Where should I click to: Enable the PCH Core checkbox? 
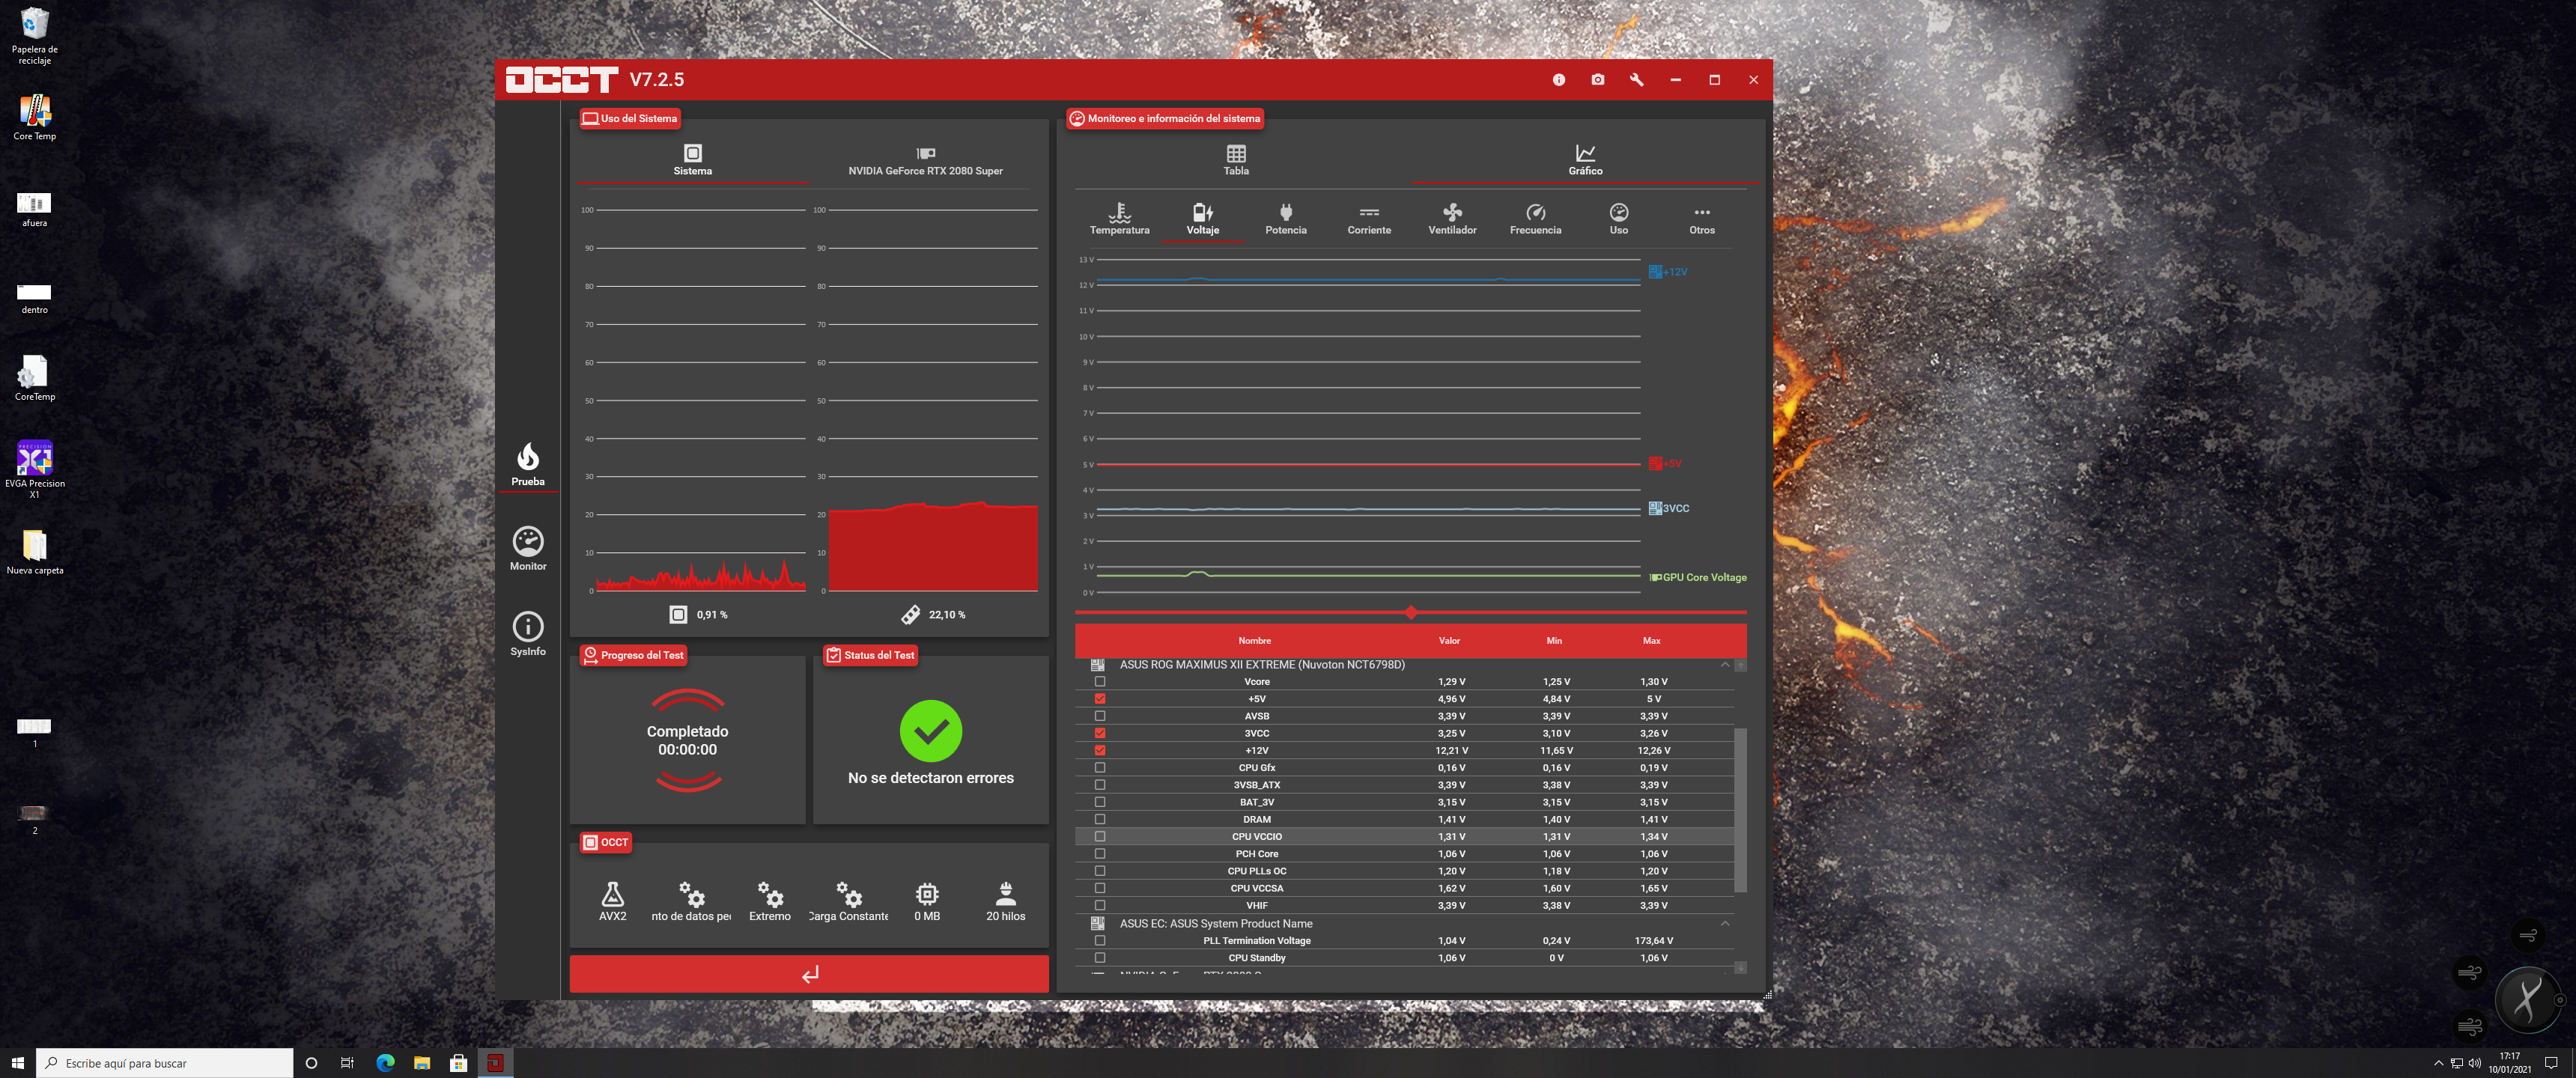pos(1100,854)
